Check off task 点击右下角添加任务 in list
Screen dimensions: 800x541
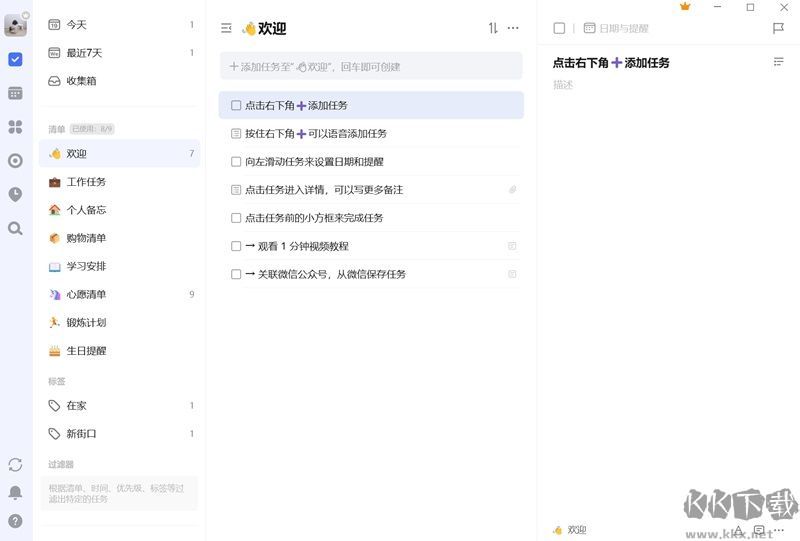tap(236, 105)
